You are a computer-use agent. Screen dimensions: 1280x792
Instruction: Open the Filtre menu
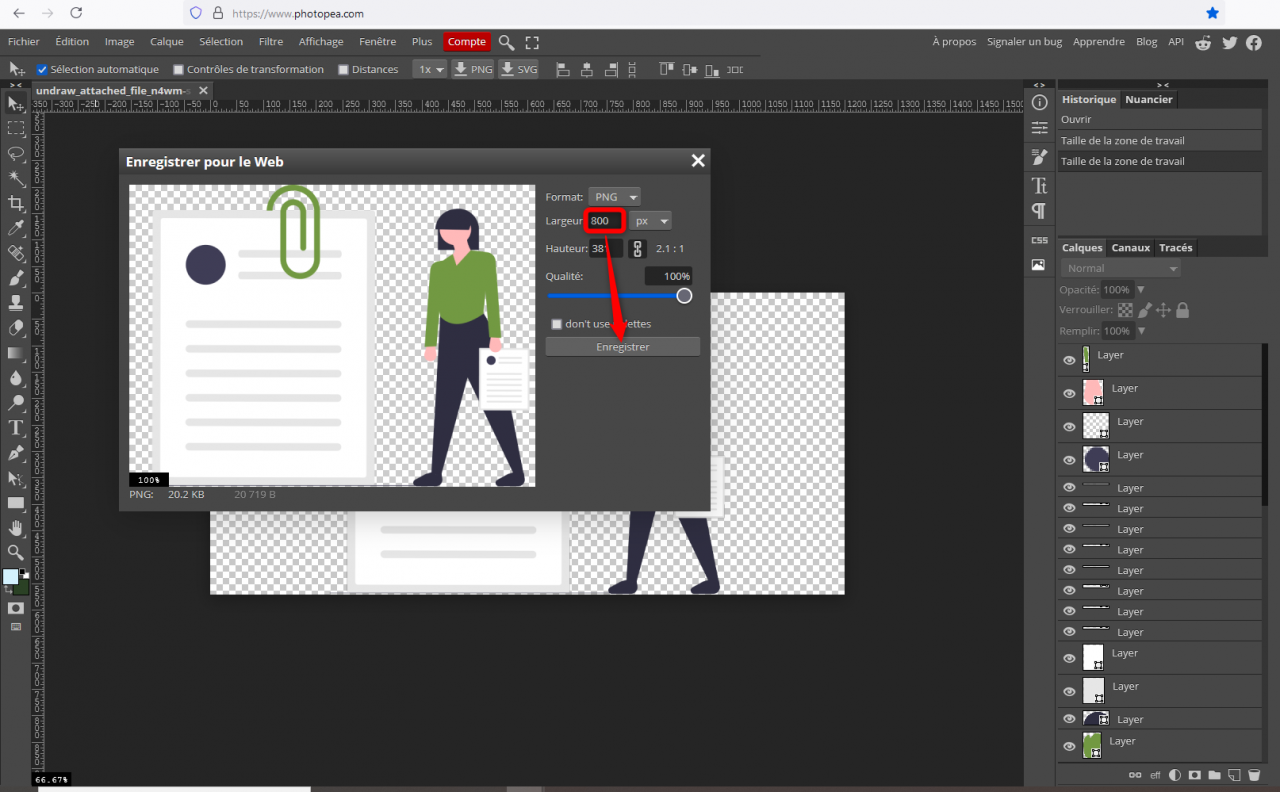(x=270, y=42)
